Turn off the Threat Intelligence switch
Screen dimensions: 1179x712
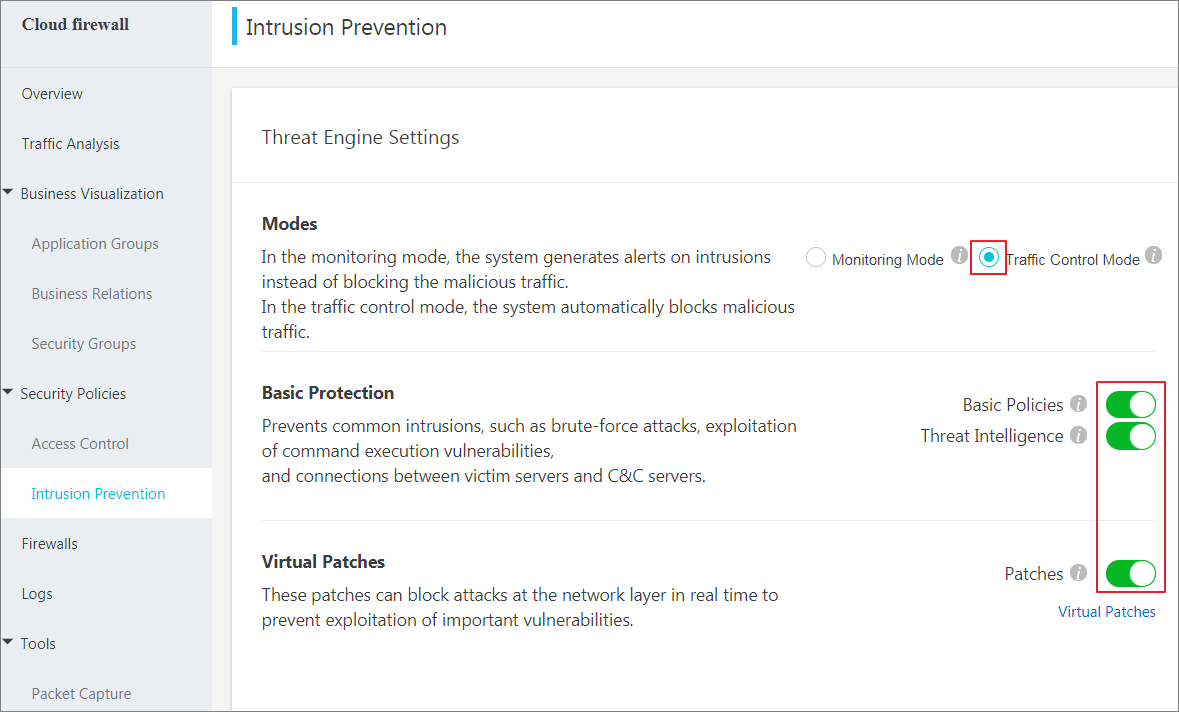pyautogui.click(x=1131, y=436)
